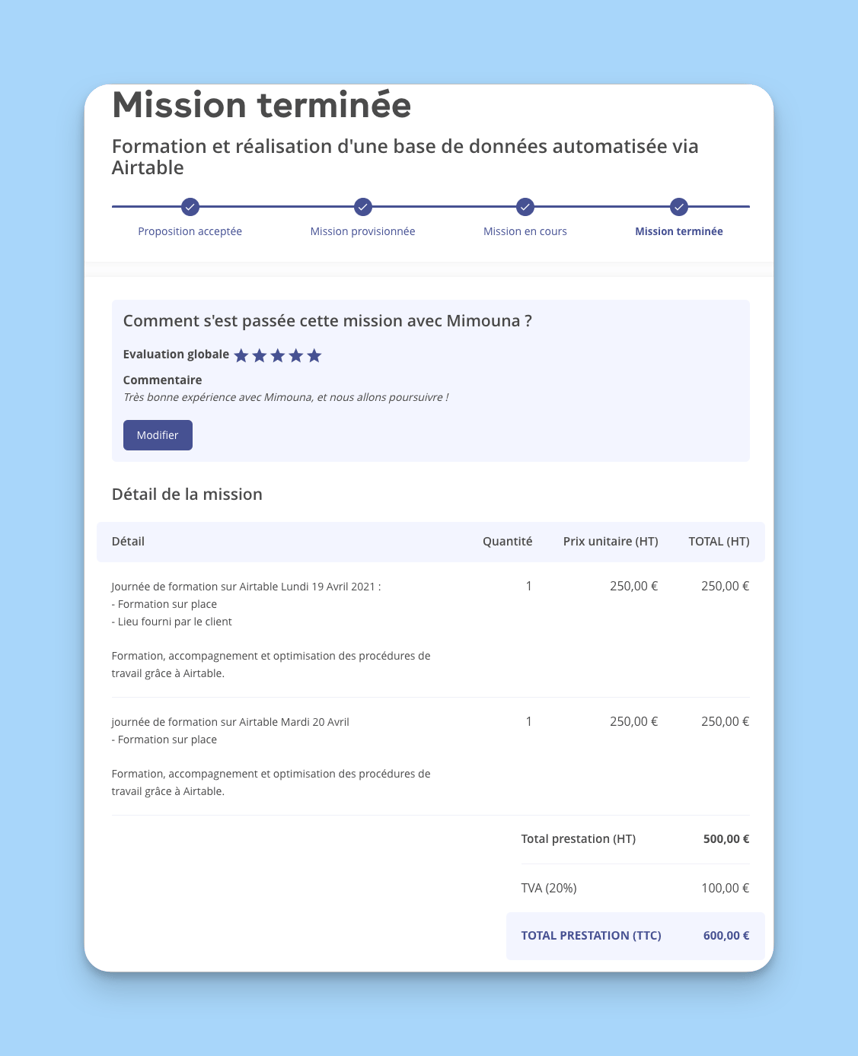Screen dimensions: 858x1056
Task: Click the checkmark icon above "Mission en cours"
Action: 524,207
